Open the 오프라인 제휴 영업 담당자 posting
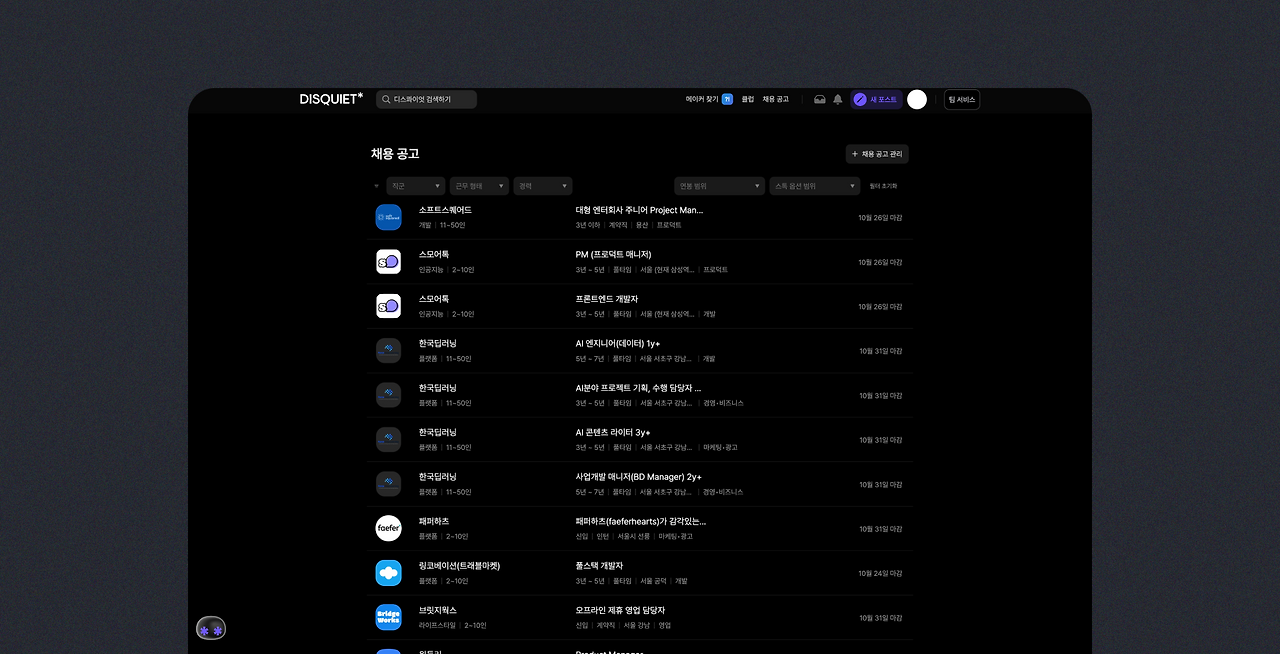This screenshot has height=654, width=1280. (x=620, y=610)
